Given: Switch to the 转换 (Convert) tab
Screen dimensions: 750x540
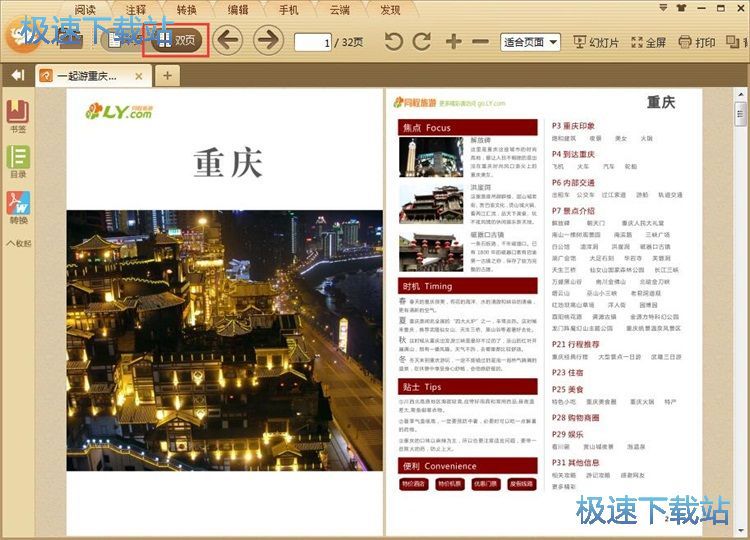Looking at the screenshot, I should pos(187,10).
